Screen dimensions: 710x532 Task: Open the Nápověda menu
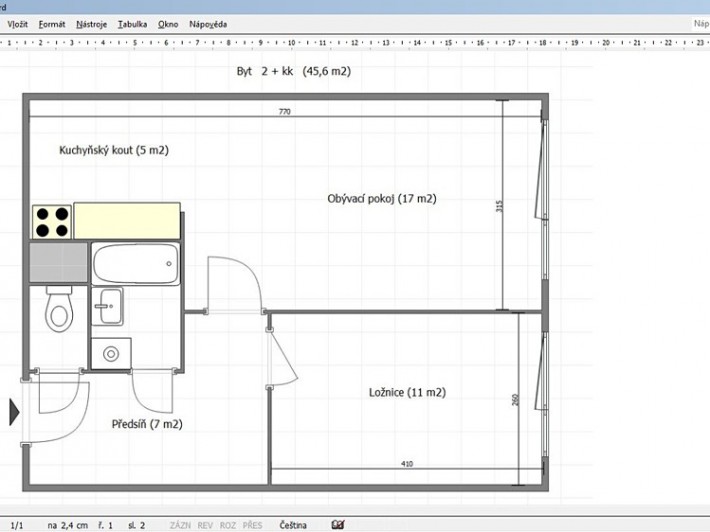pos(208,23)
